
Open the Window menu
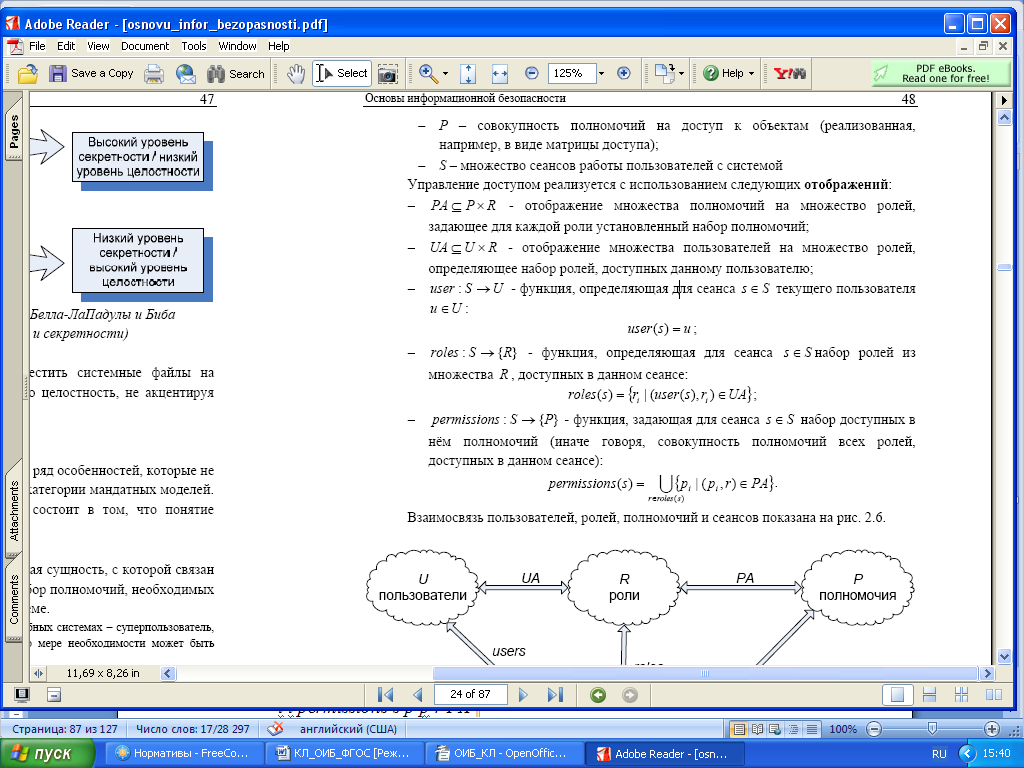(x=237, y=46)
